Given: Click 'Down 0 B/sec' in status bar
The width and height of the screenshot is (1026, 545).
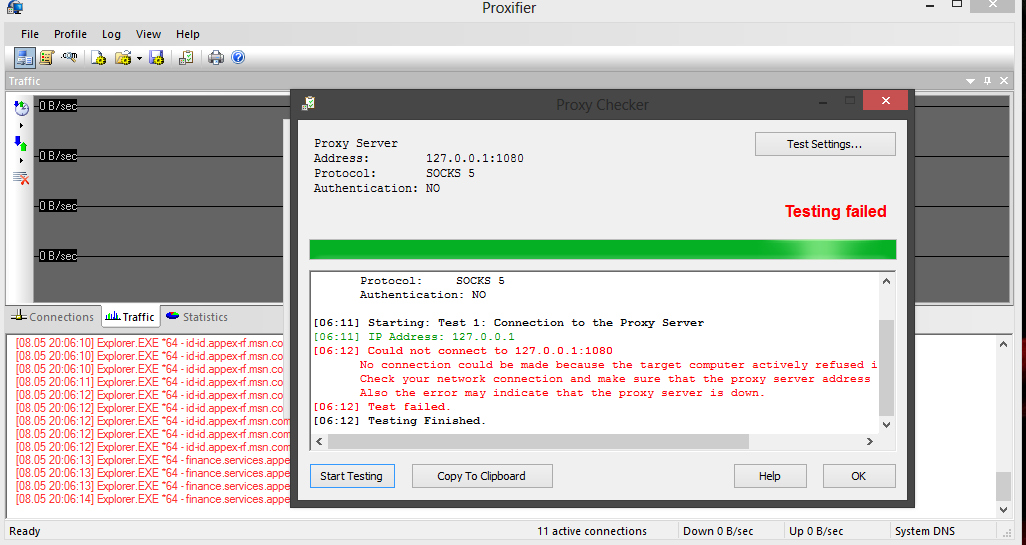Looking at the screenshot, I should click(718, 531).
